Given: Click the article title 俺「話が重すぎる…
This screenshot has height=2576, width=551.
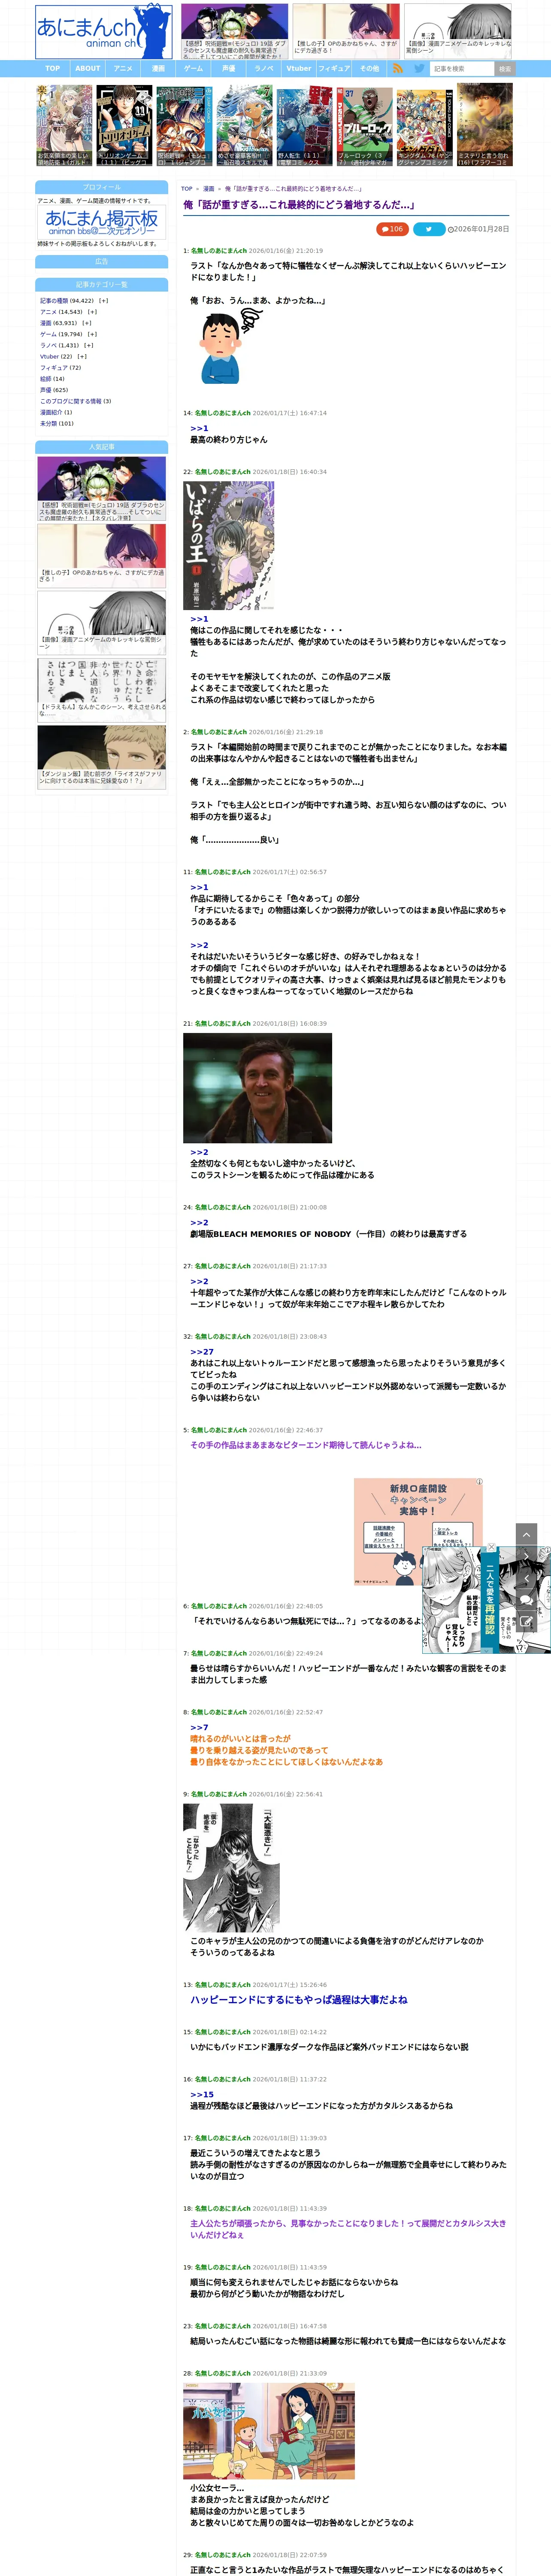Looking at the screenshot, I should pos(299,205).
